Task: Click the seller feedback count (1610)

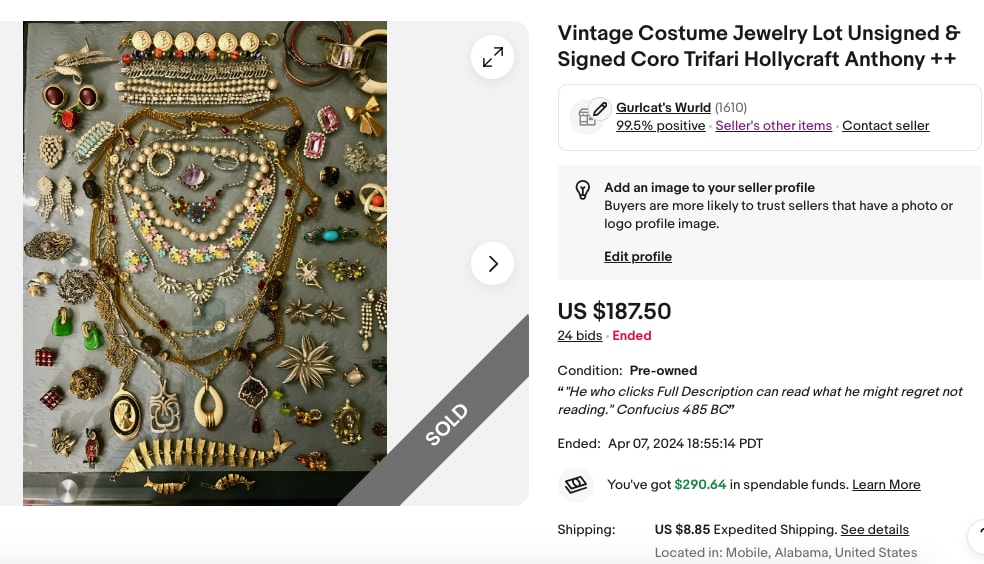Action: (730, 107)
